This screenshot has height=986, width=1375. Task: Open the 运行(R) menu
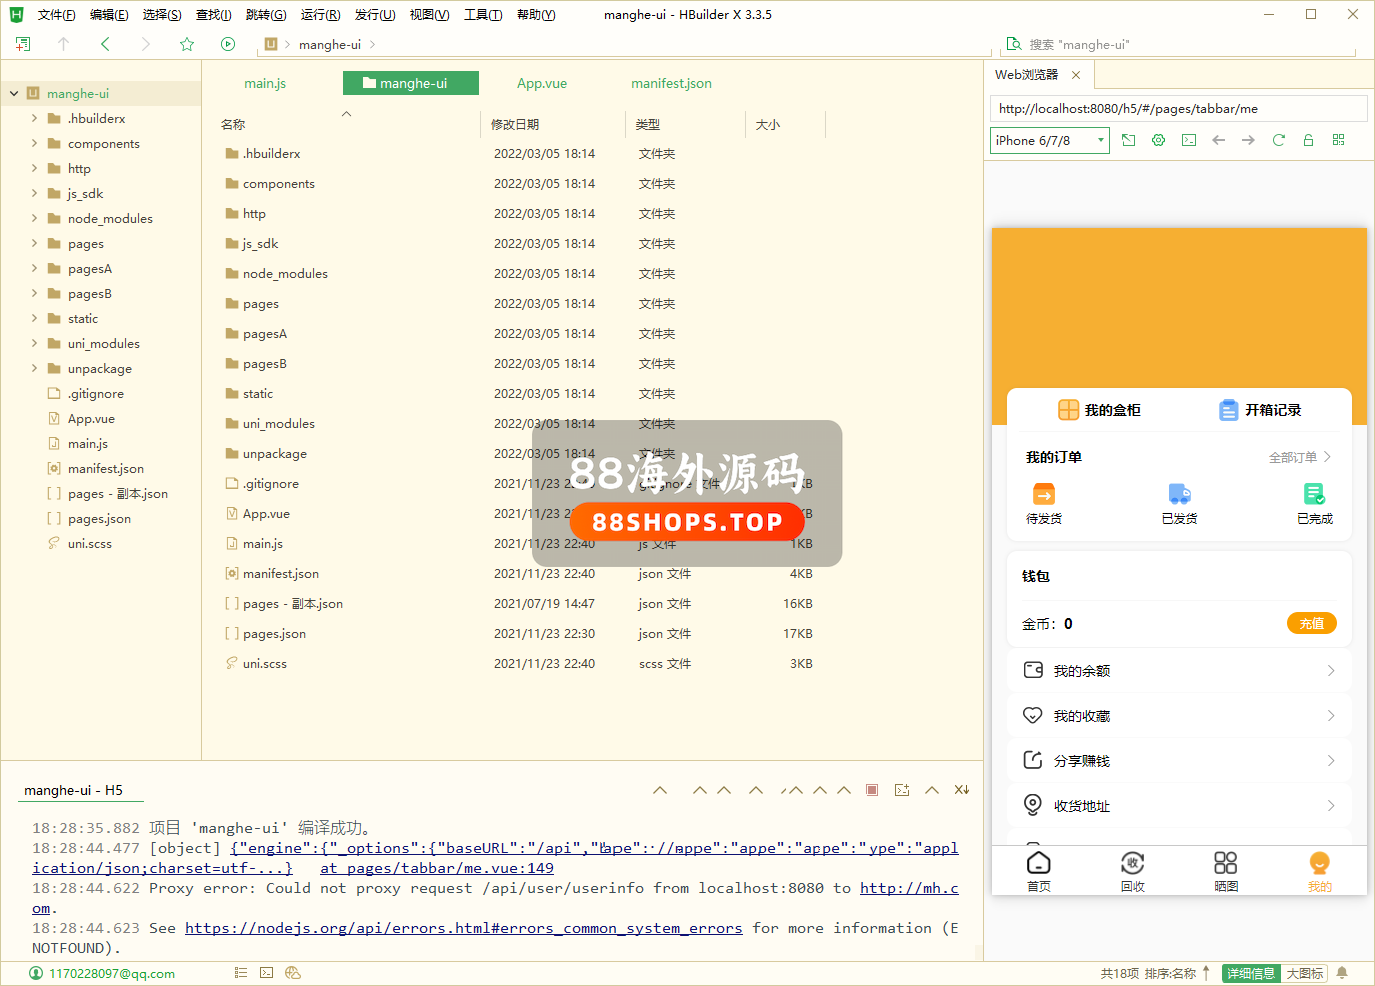320,15
